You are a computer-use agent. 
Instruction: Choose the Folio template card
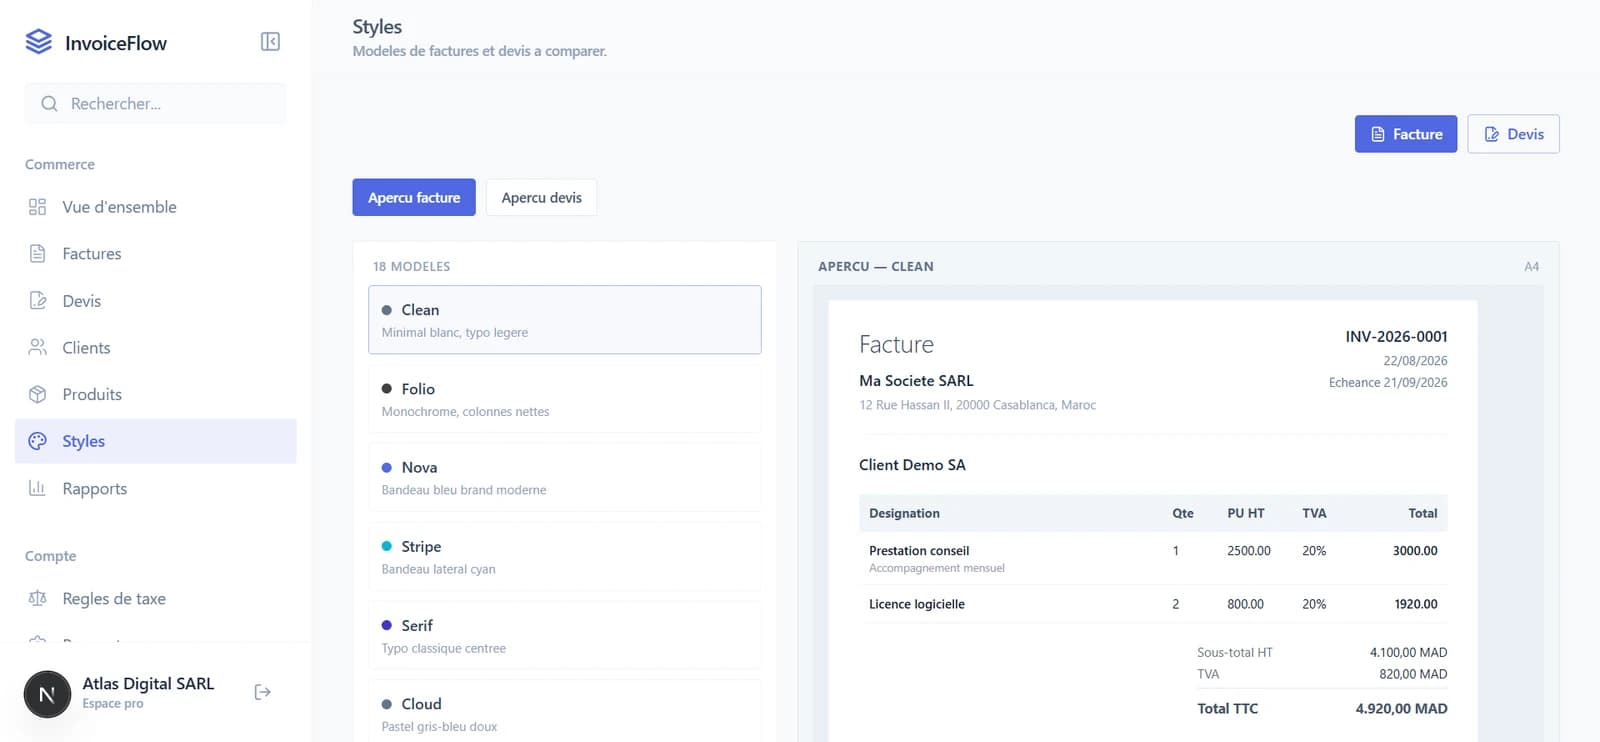point(565,399)
